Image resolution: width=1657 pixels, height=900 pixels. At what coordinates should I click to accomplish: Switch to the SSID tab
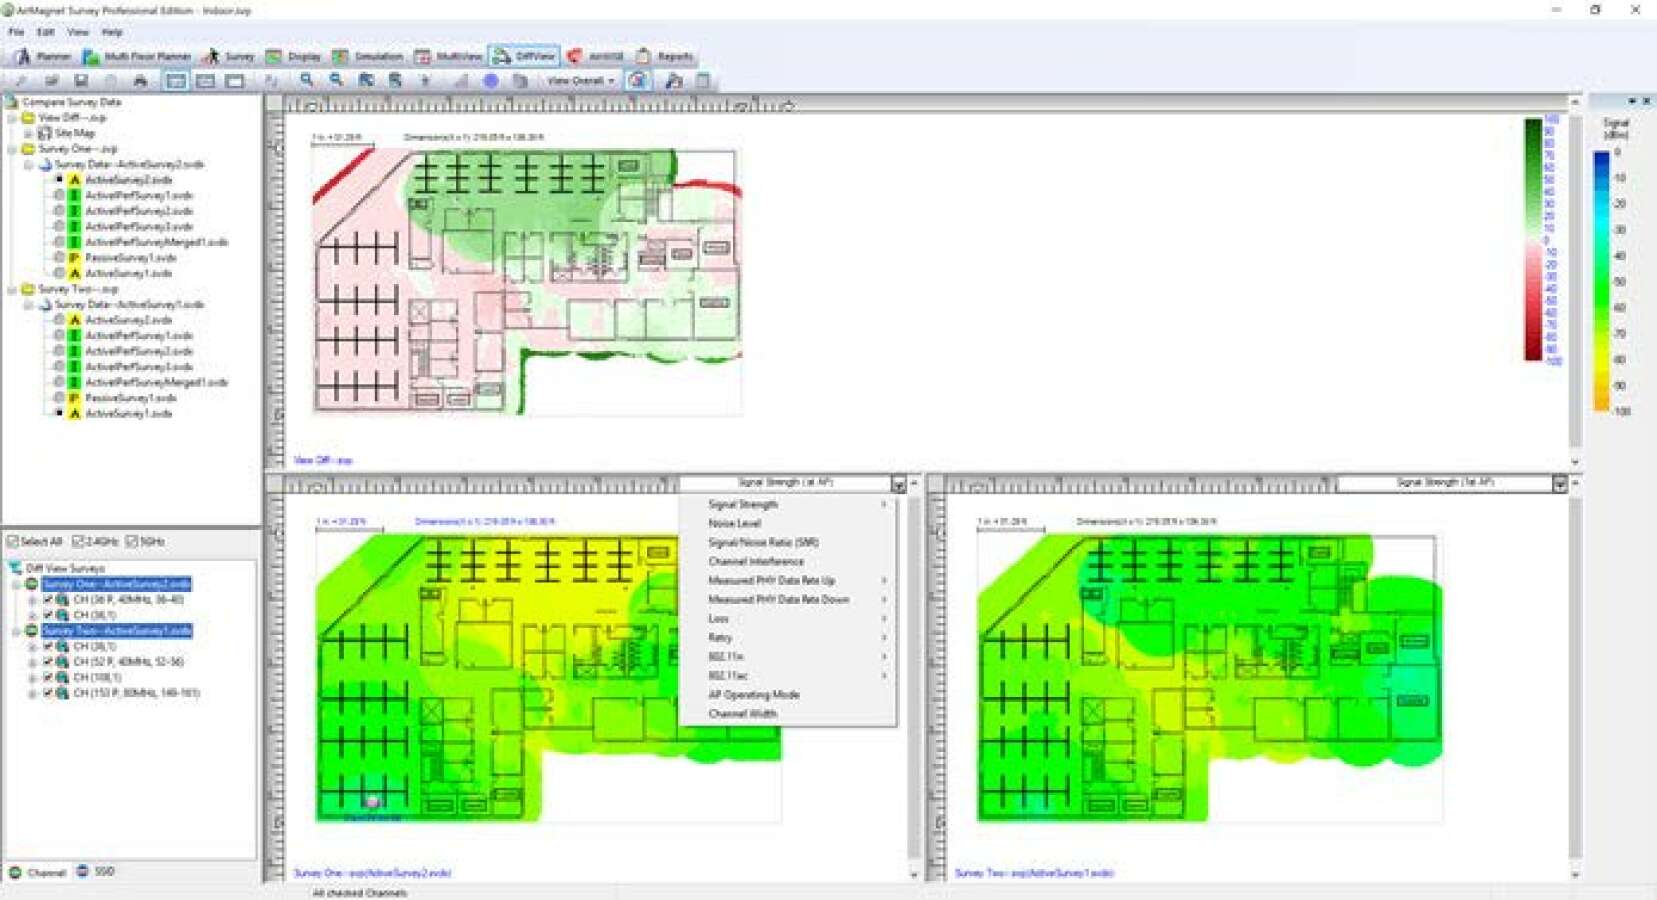(x=97, y=872)
